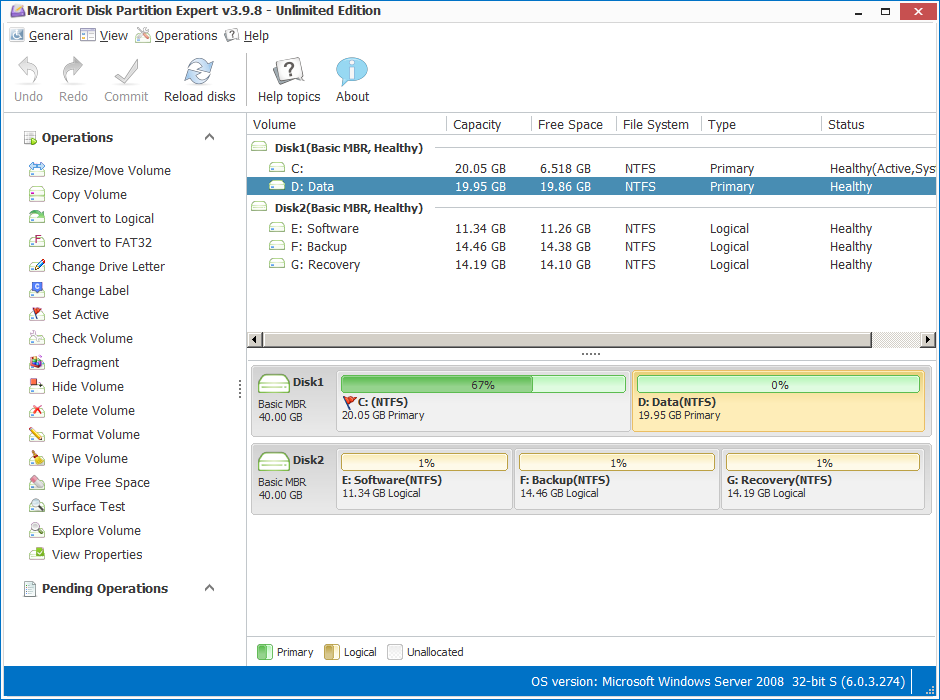Sort by the Type column header

761,124
